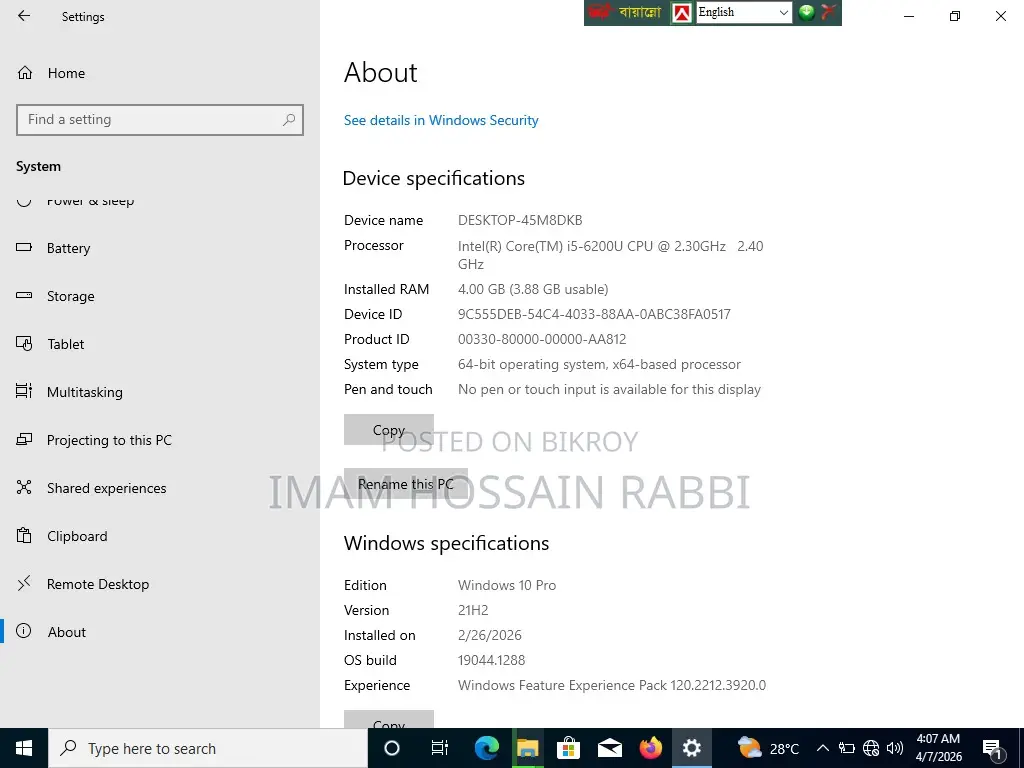Viewport: 1024px width, 768px height.
Task: Open See details in Windows Security link
Action: point(441,121)
